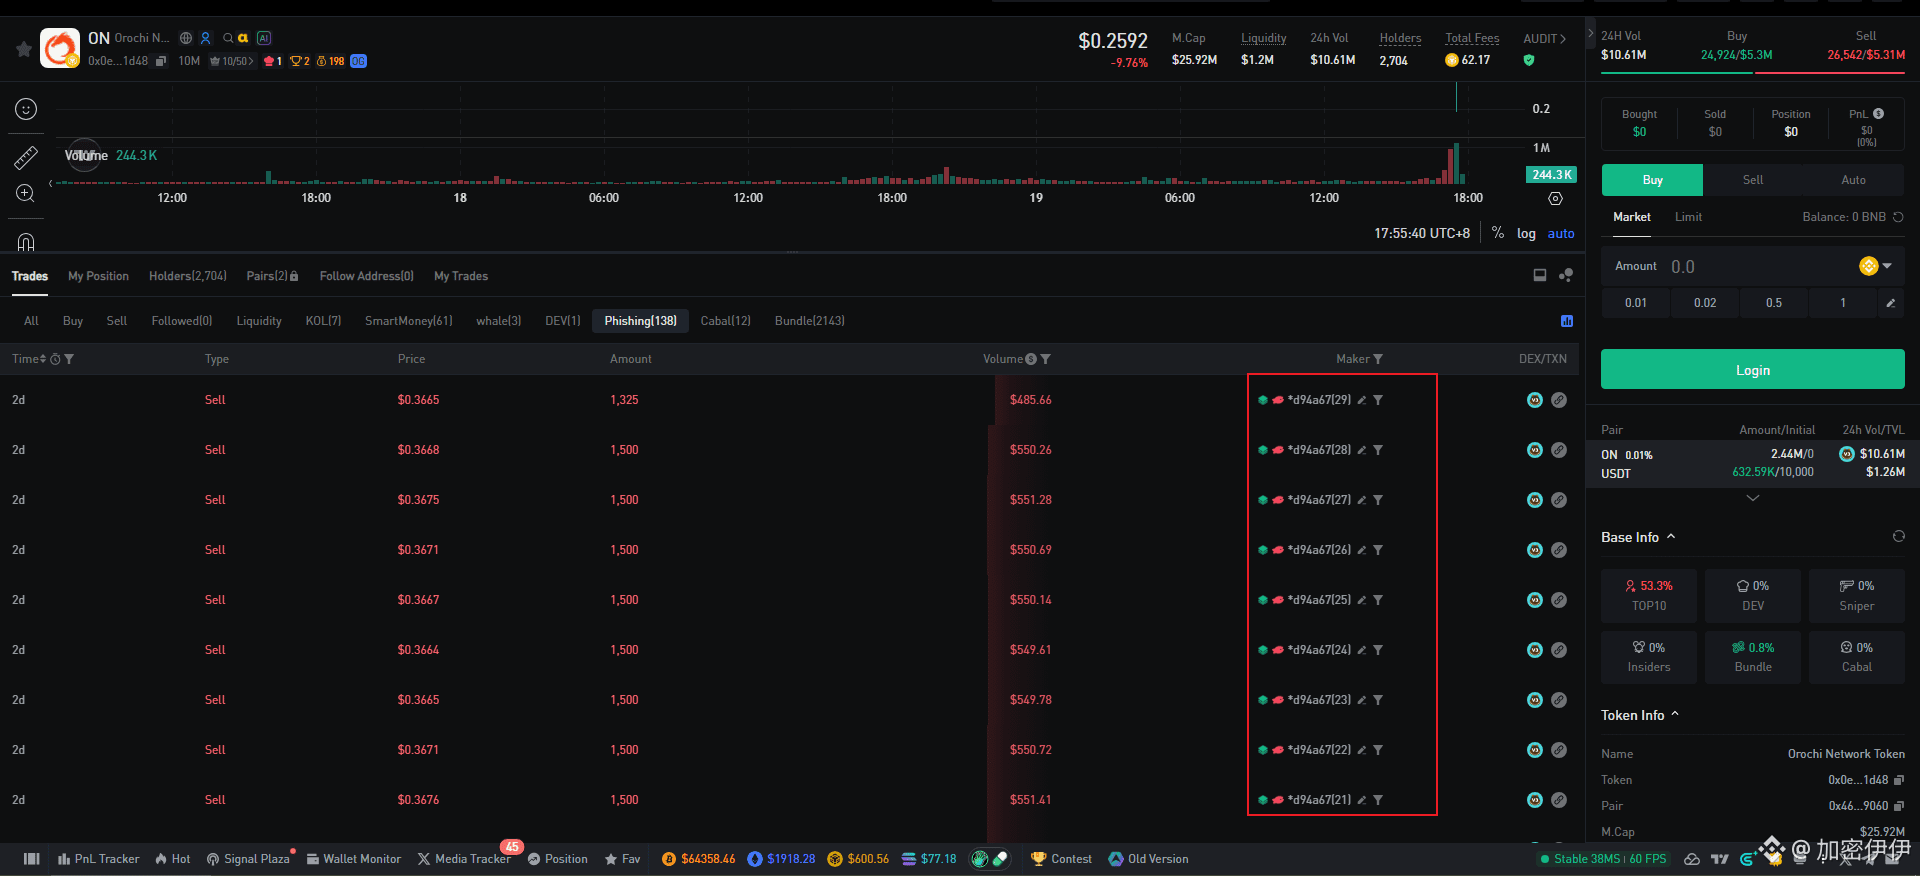Open the AI analysis icon in header

(x=264, y=38)
